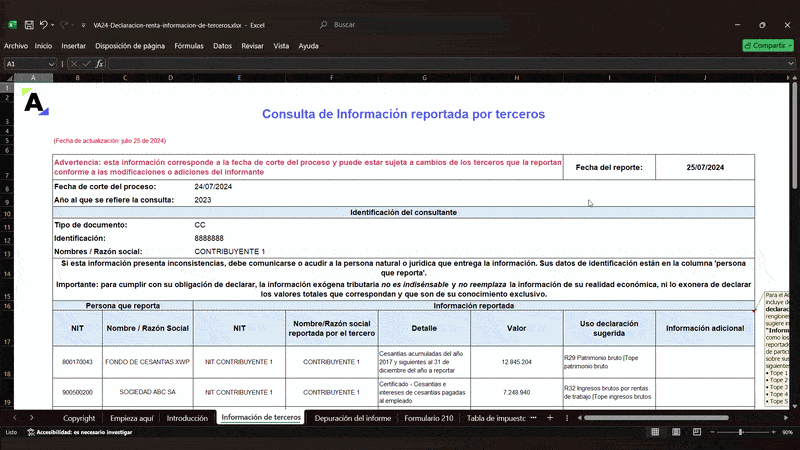Click NIT cell 800170043
Image resolution: width=800 pixels, height=450 pixels.
(x=78, y=362)
